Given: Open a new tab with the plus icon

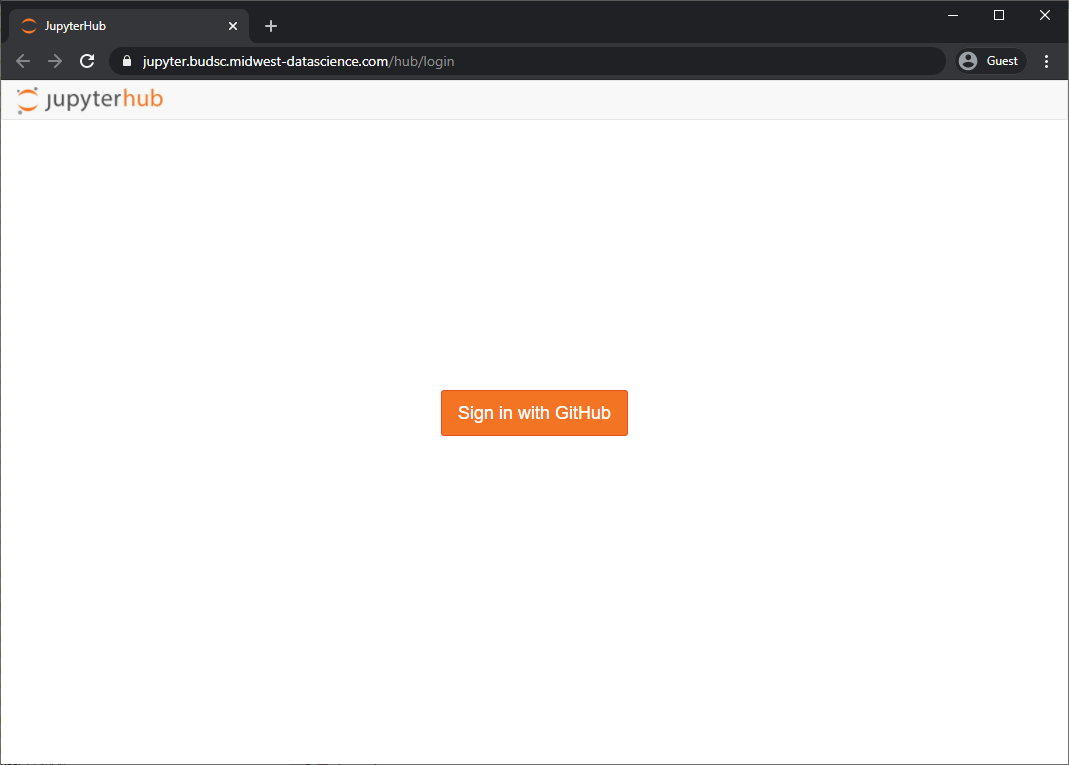Looking at the screenshot, I should tap(271, 26).
